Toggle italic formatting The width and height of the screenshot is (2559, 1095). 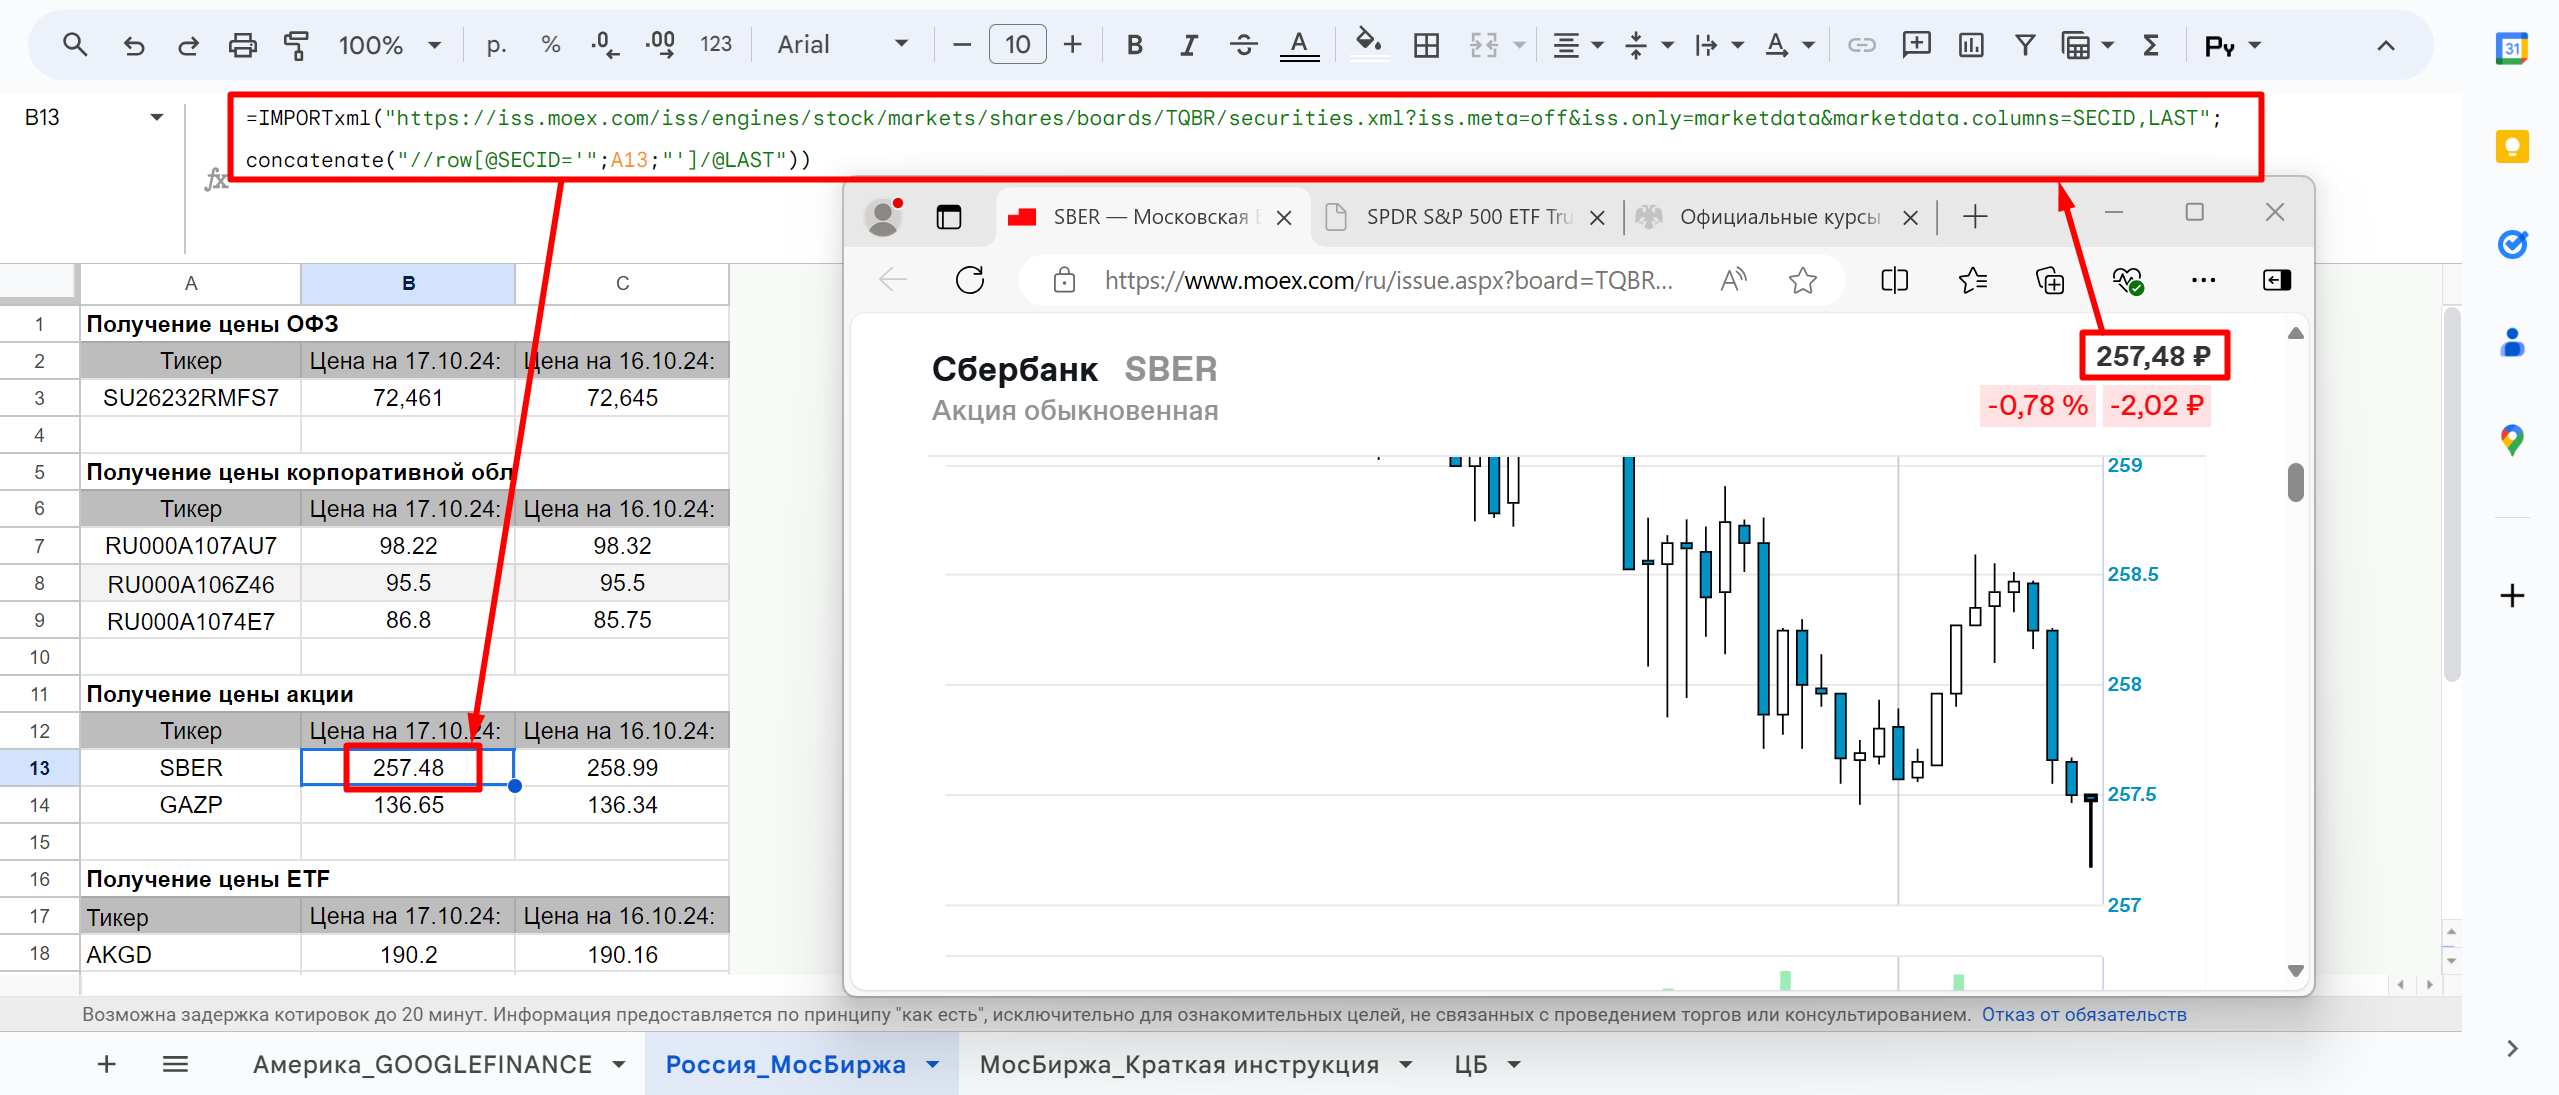tap(1188, 45)
